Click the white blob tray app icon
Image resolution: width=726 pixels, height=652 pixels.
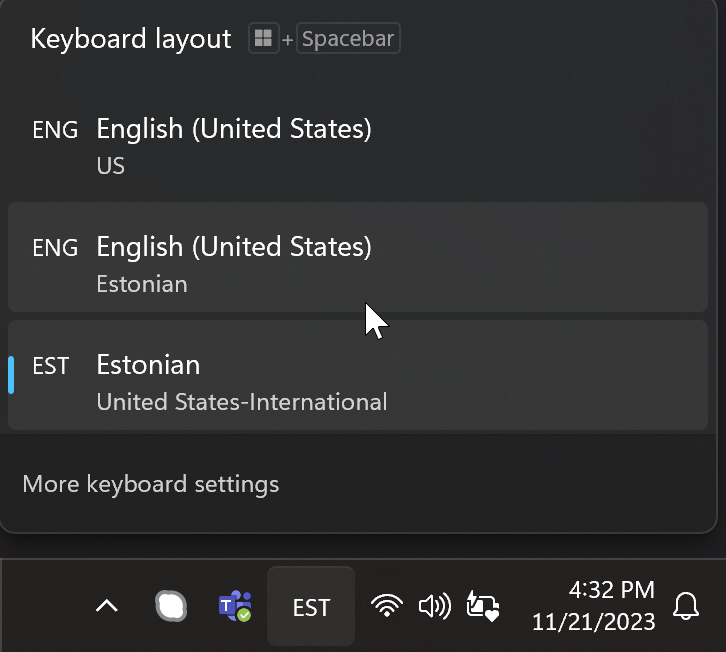171,606
